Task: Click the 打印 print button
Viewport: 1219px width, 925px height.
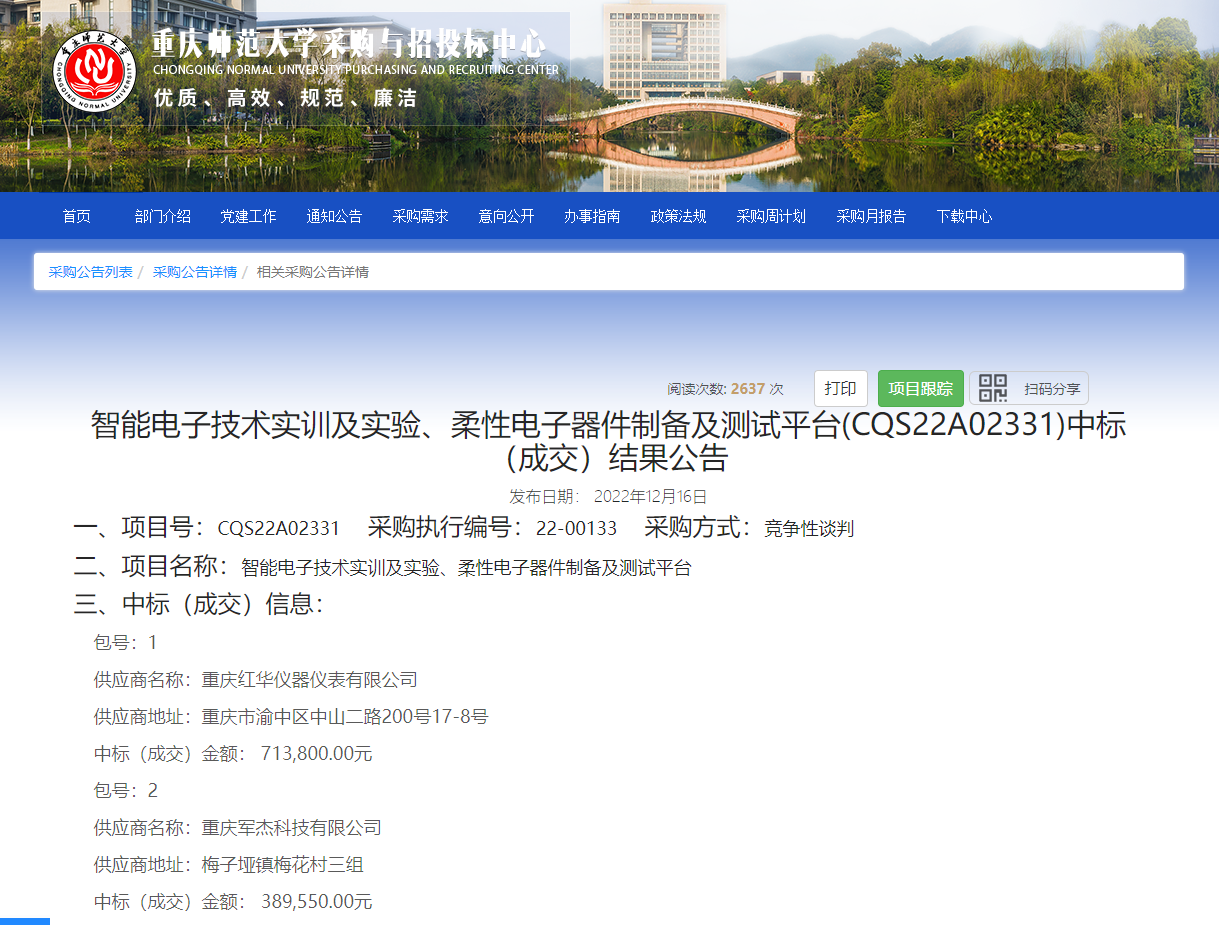Action: [x=841, y=388]
